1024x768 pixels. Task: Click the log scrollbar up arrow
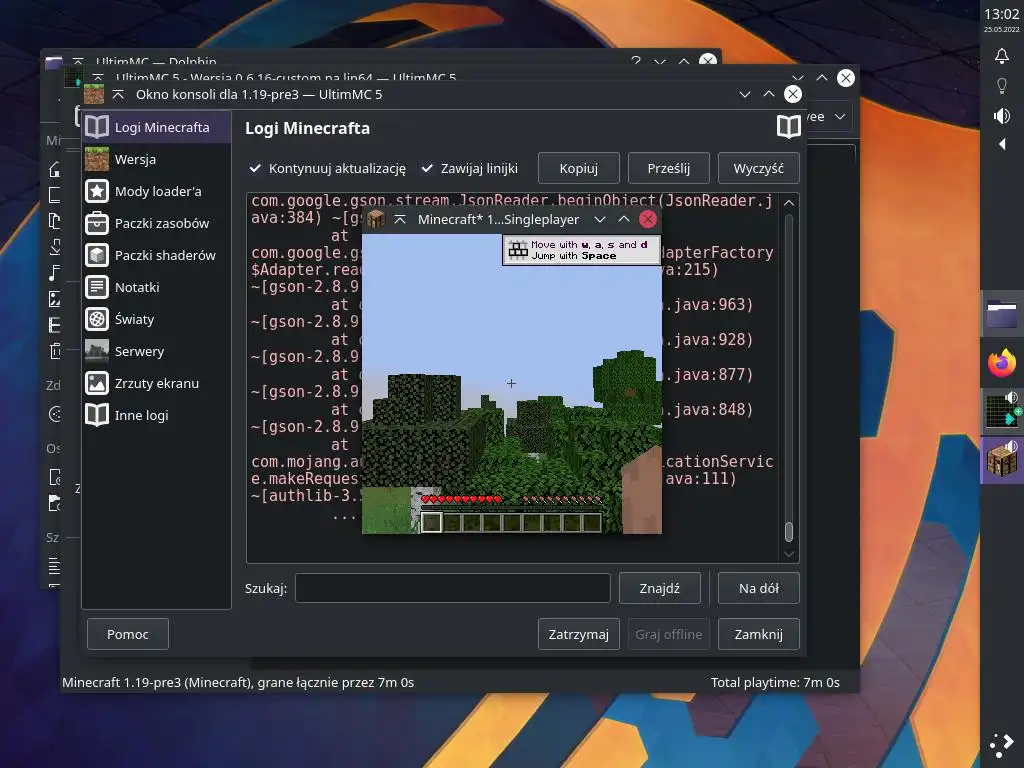coord(789,203)
